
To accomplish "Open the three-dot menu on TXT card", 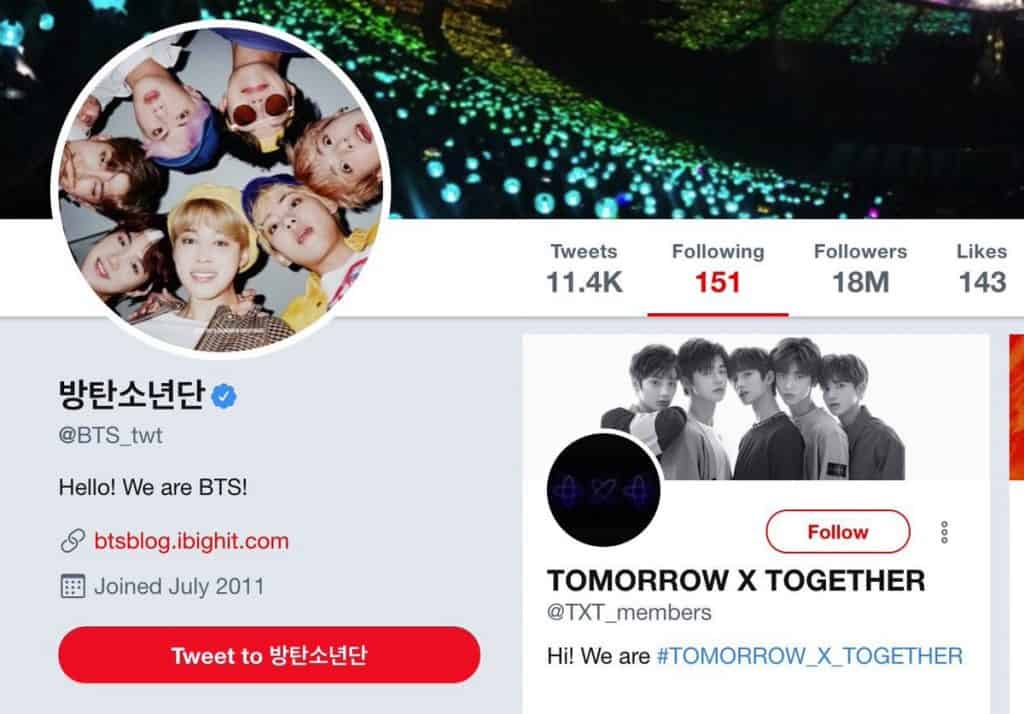I will point(944,532).
